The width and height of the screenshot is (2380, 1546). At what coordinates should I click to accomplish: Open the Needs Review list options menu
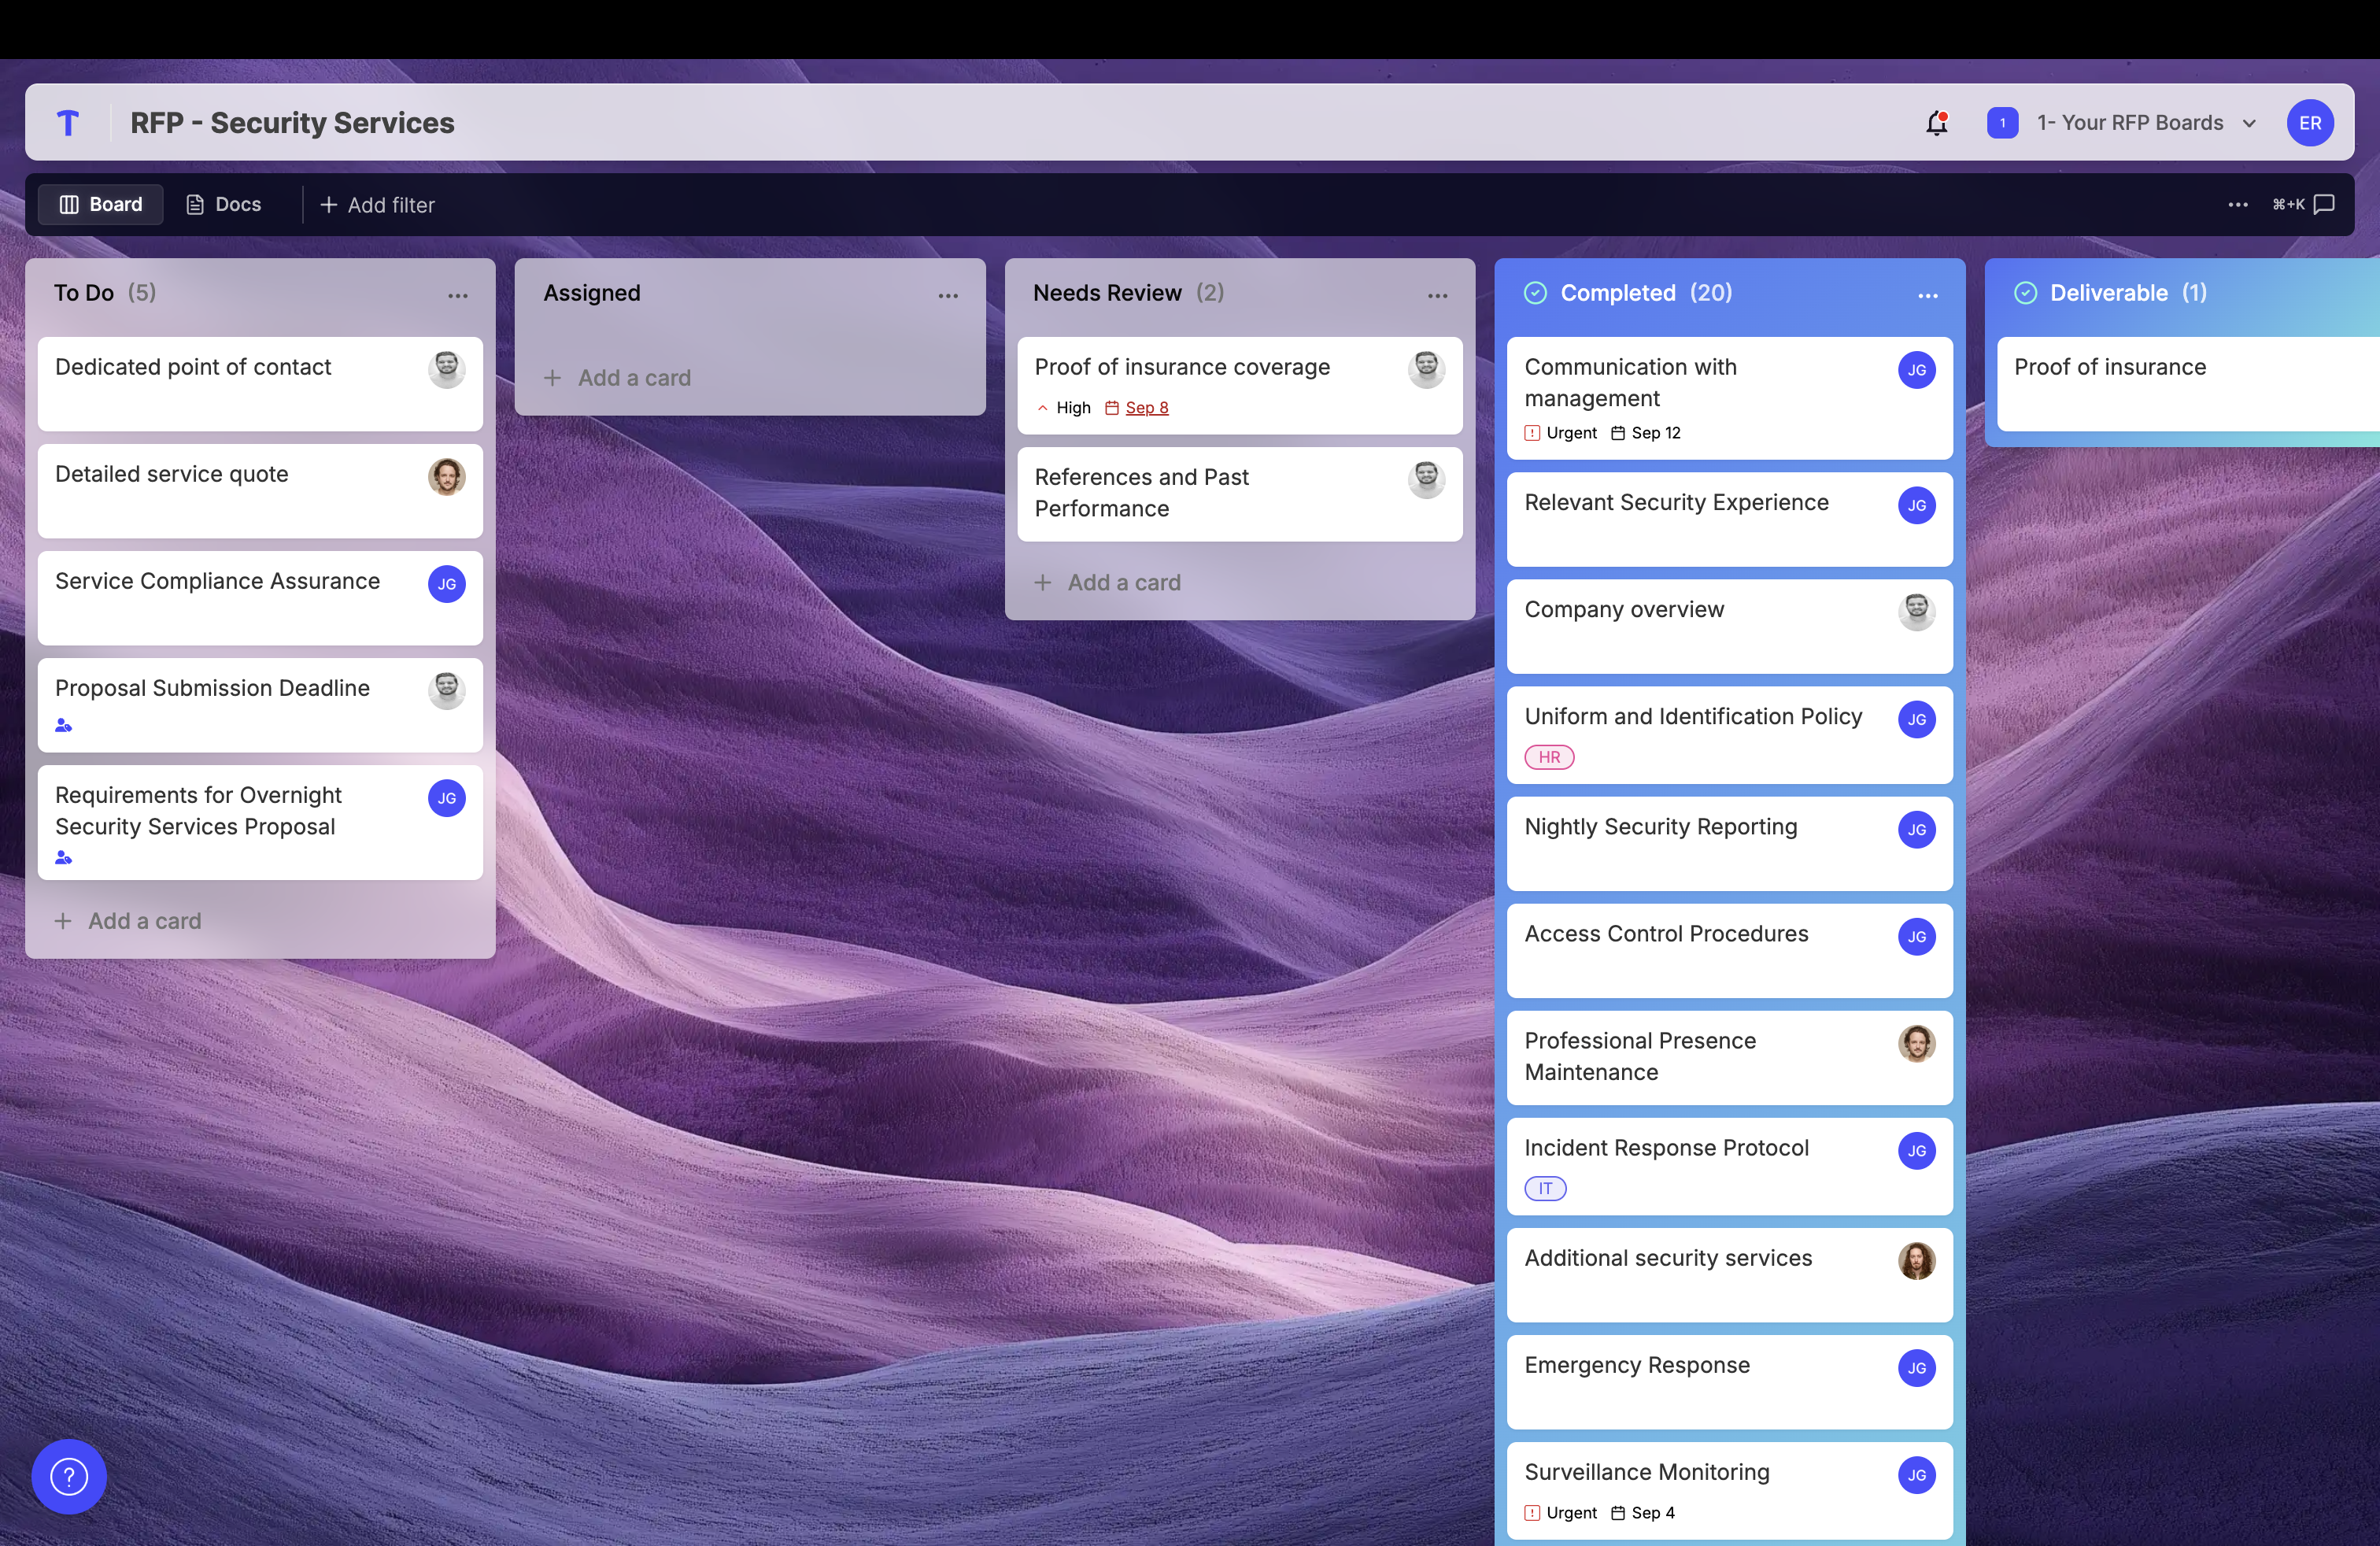[x=1437, y=296]
